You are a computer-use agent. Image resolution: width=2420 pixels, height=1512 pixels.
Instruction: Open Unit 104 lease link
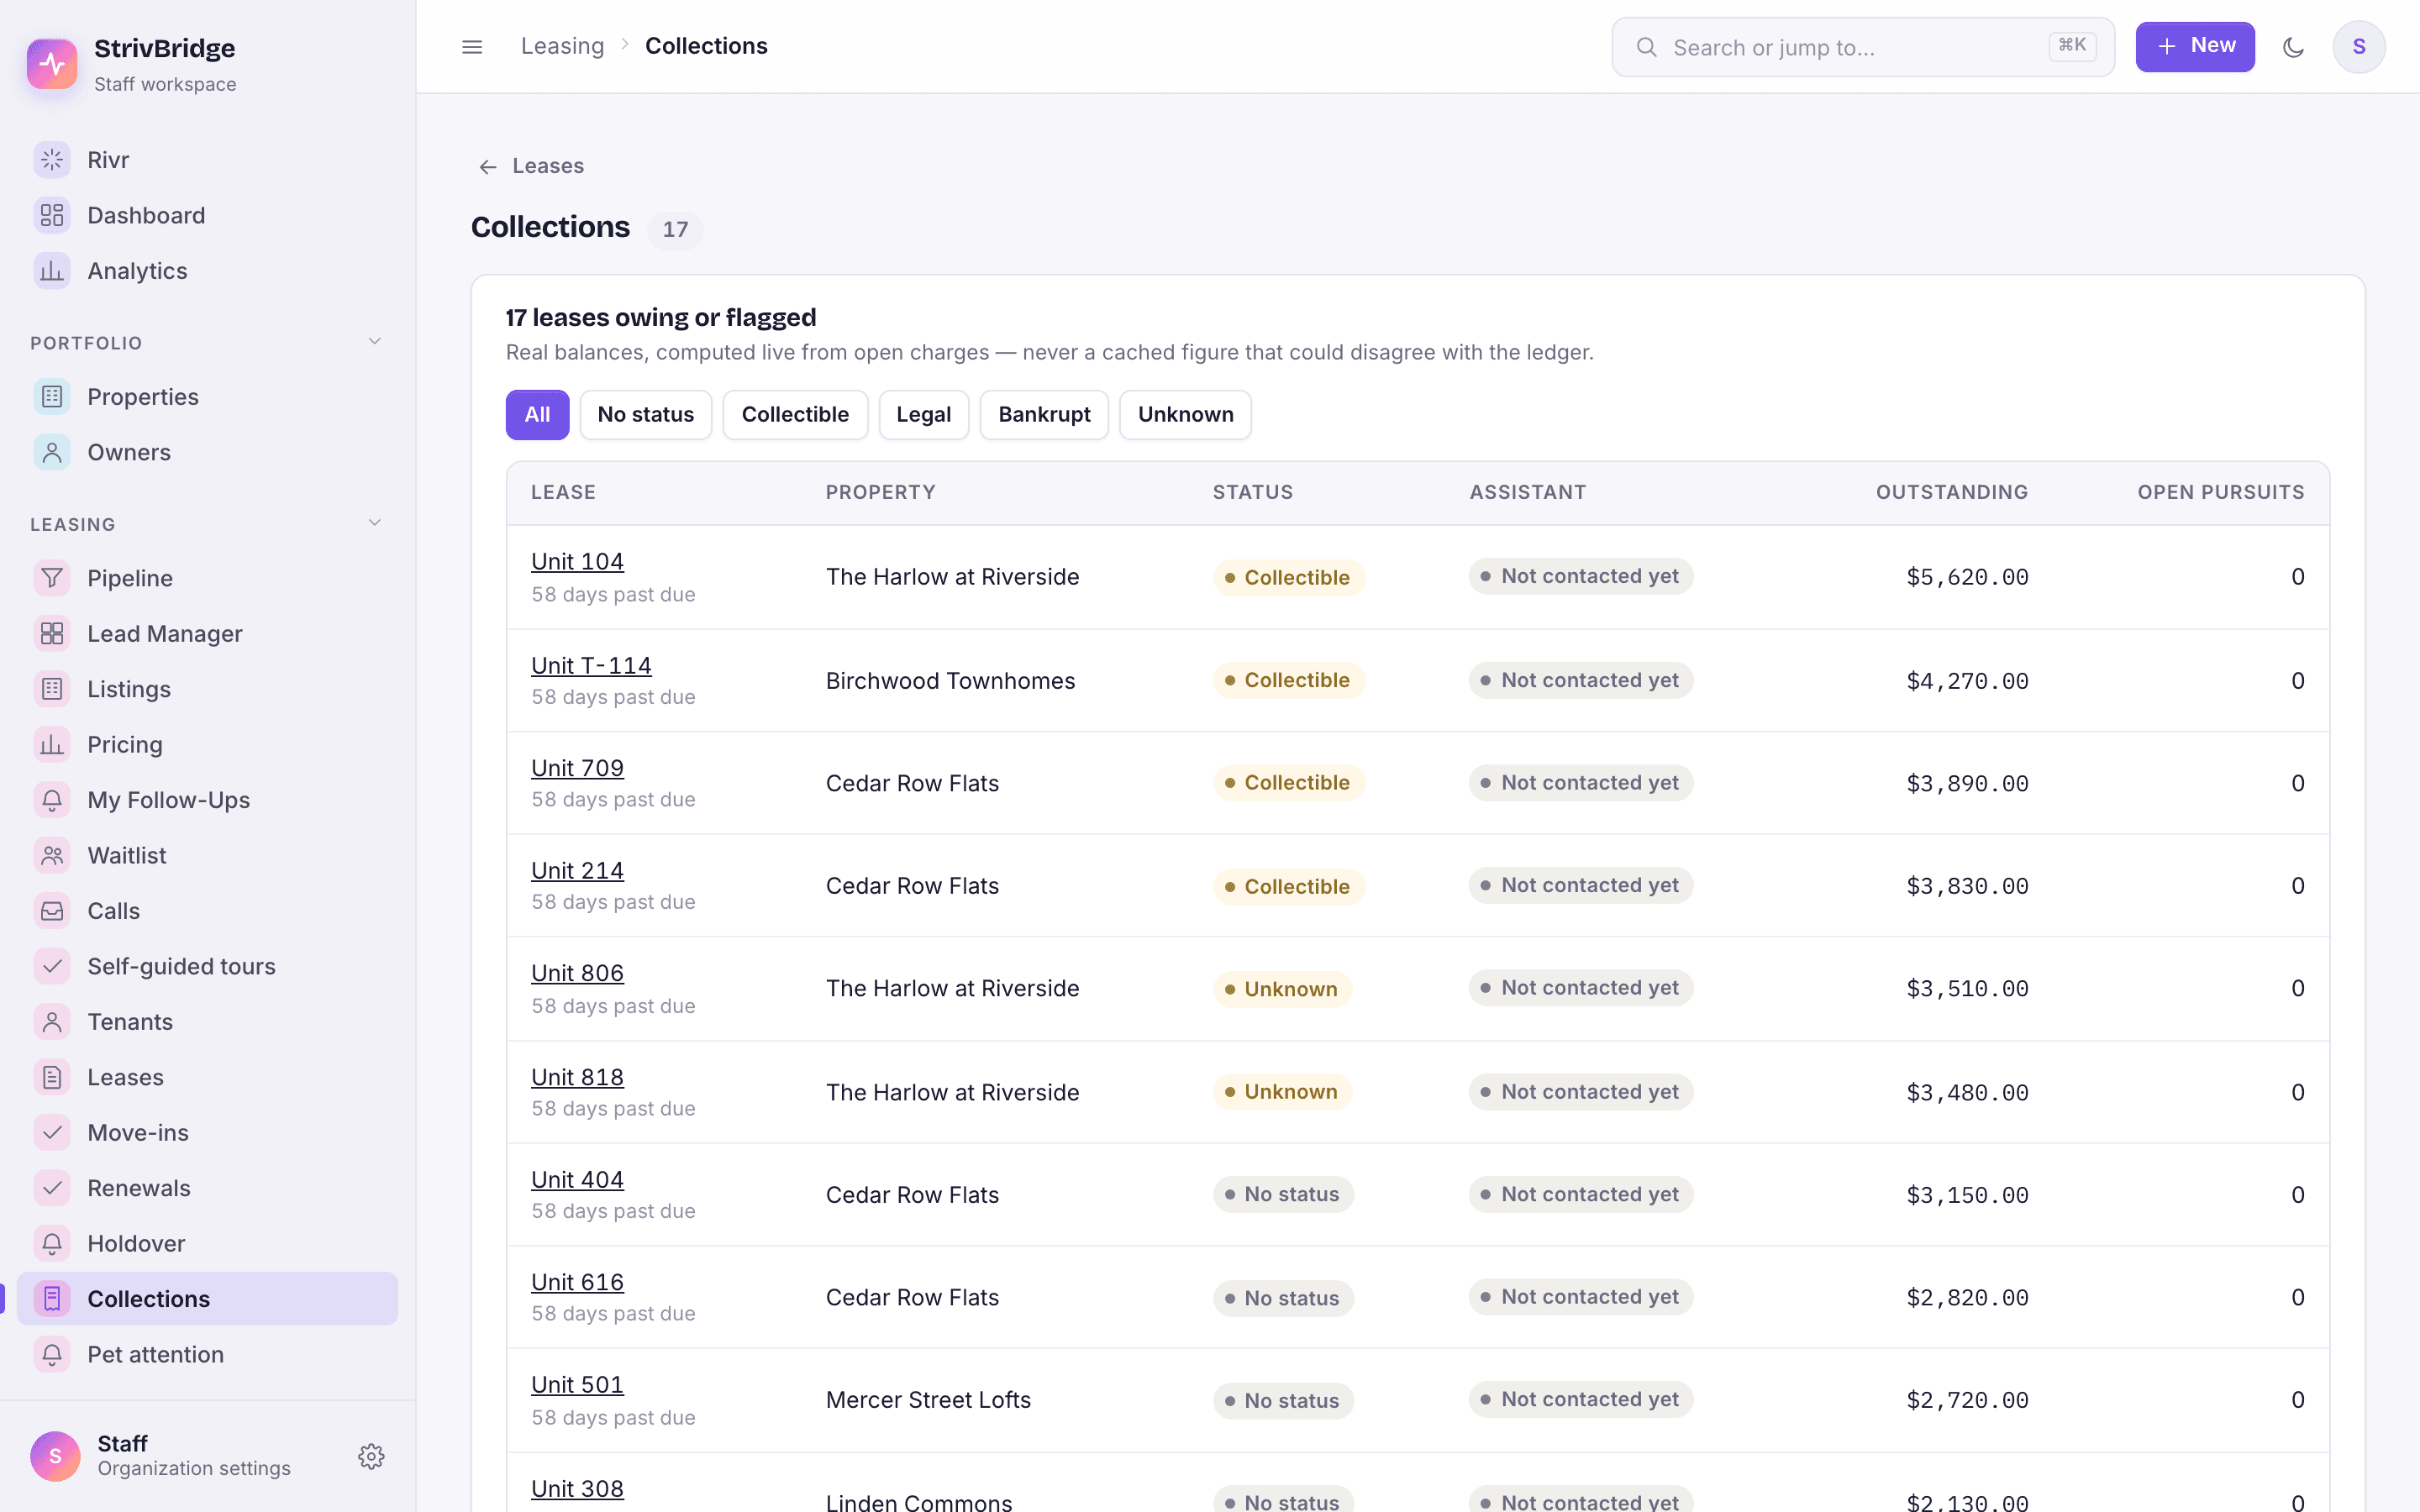coord(577,562)
